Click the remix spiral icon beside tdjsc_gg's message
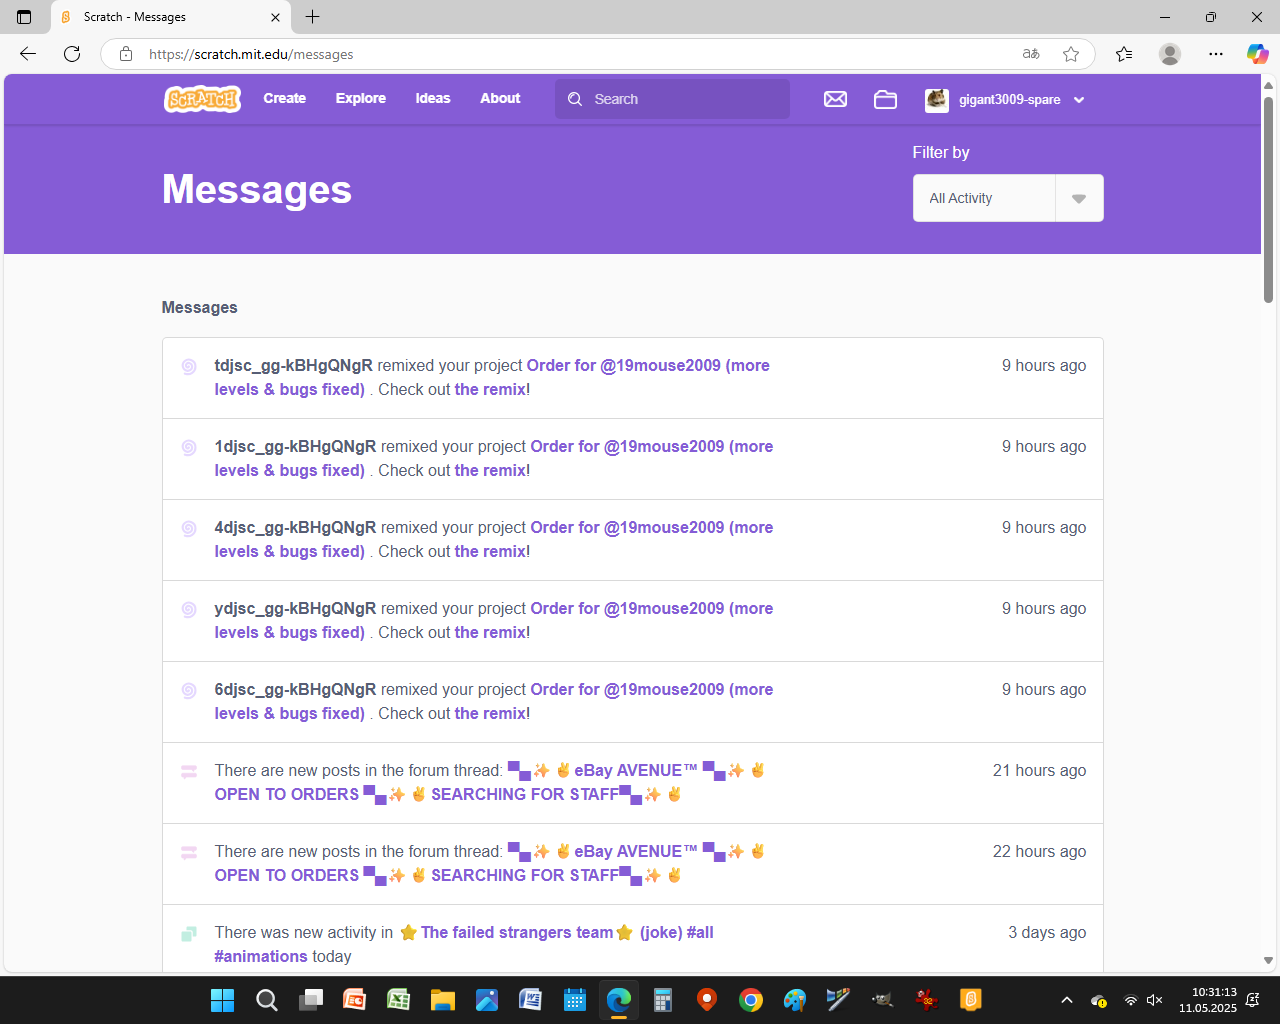 pos(188,367)
